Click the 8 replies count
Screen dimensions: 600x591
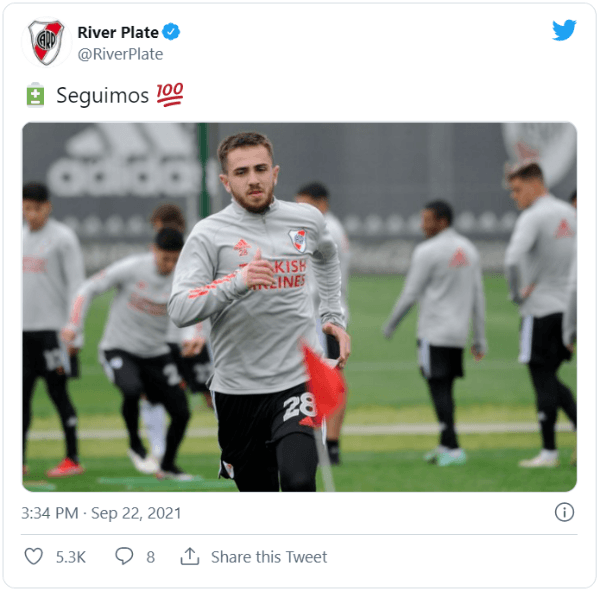coord(150,557)
